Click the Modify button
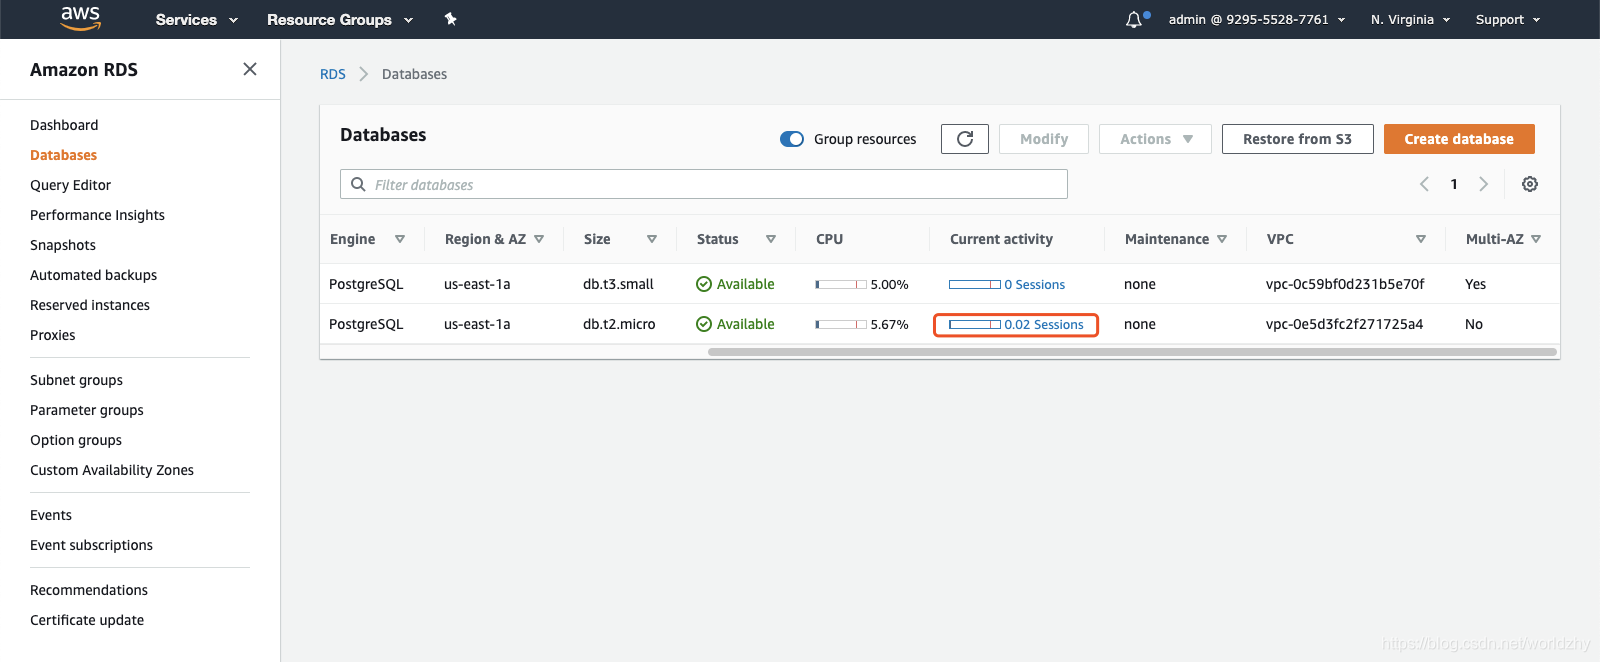This screenshot has height=662, width=1600. coord(1044,139)
